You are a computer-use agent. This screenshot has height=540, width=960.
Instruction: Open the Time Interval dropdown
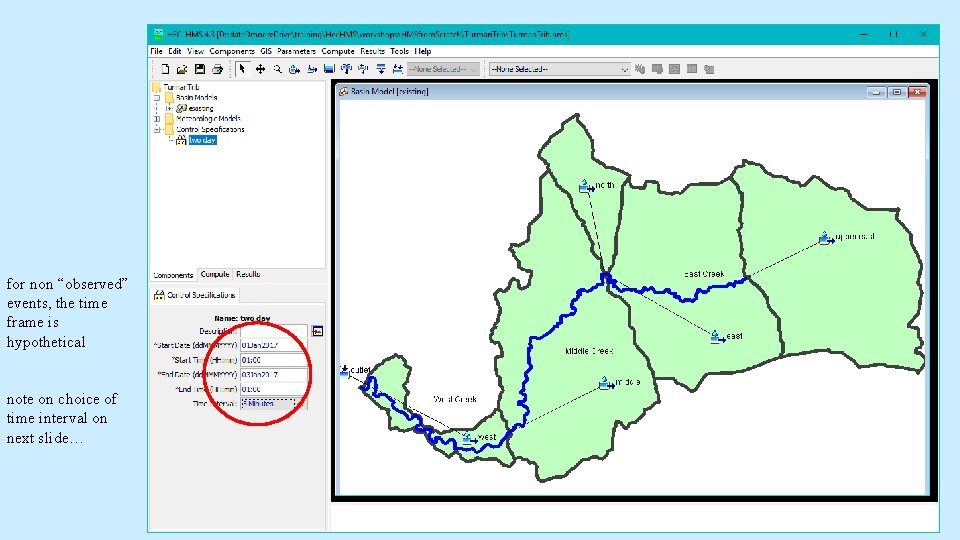coord(272,403)
